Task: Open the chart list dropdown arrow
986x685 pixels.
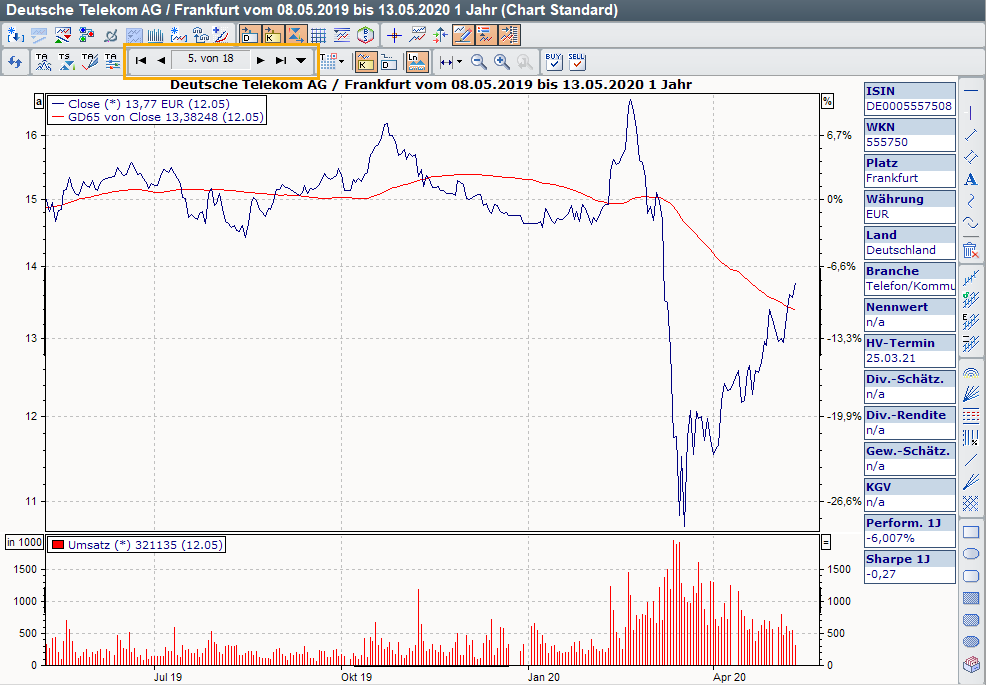Action: click(301, 60)
